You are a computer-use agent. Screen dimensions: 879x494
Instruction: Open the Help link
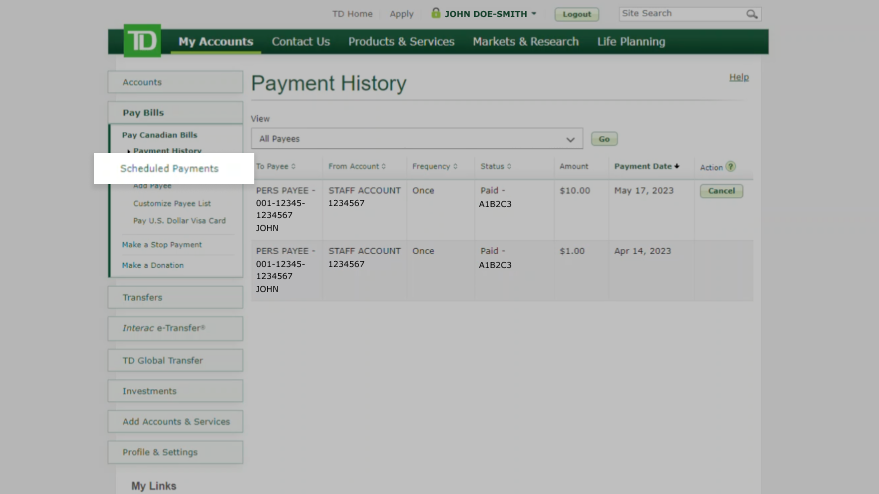click(739, 77)
